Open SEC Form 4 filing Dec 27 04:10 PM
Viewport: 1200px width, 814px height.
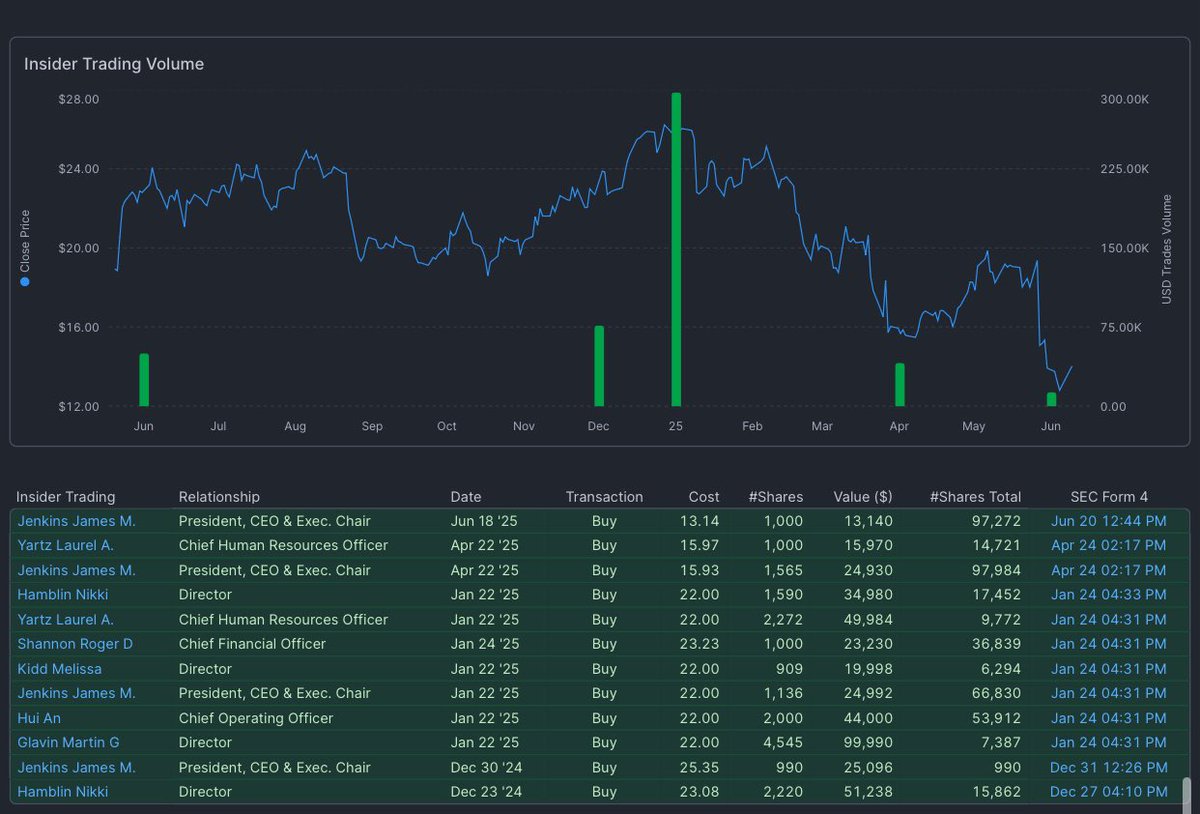coord(1108,791)
